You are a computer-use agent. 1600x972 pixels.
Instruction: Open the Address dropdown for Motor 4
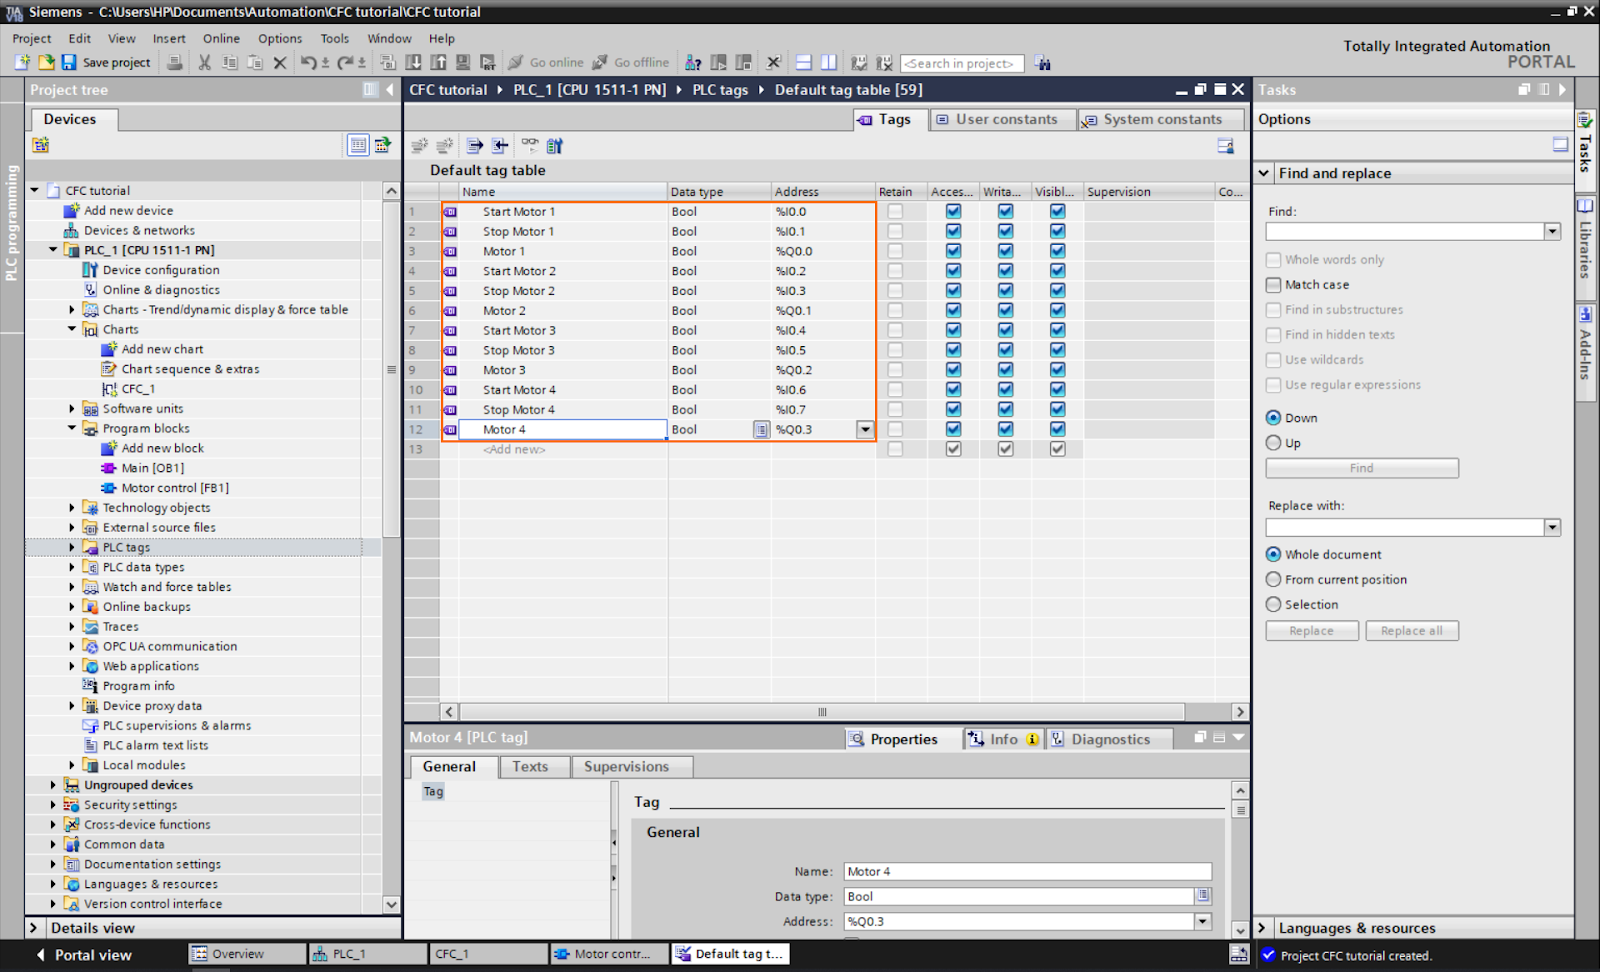click(863, 429)
